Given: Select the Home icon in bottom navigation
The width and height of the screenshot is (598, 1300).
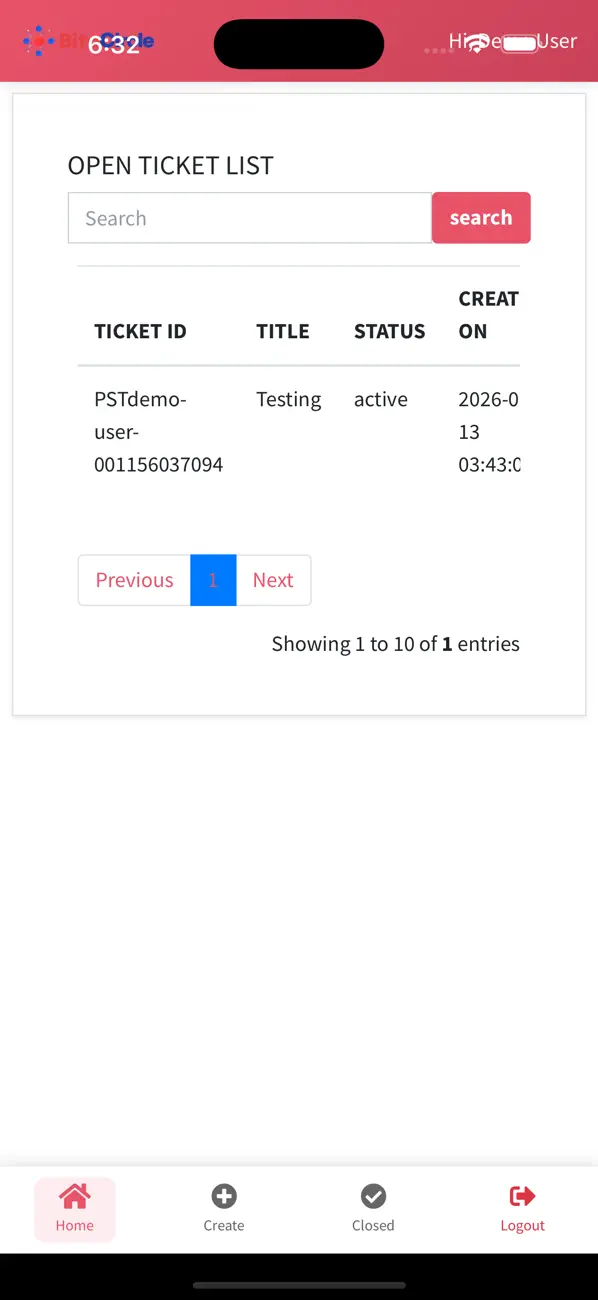Looking at the screenshot, I should pyautogui.click(x=74, y=1196).
